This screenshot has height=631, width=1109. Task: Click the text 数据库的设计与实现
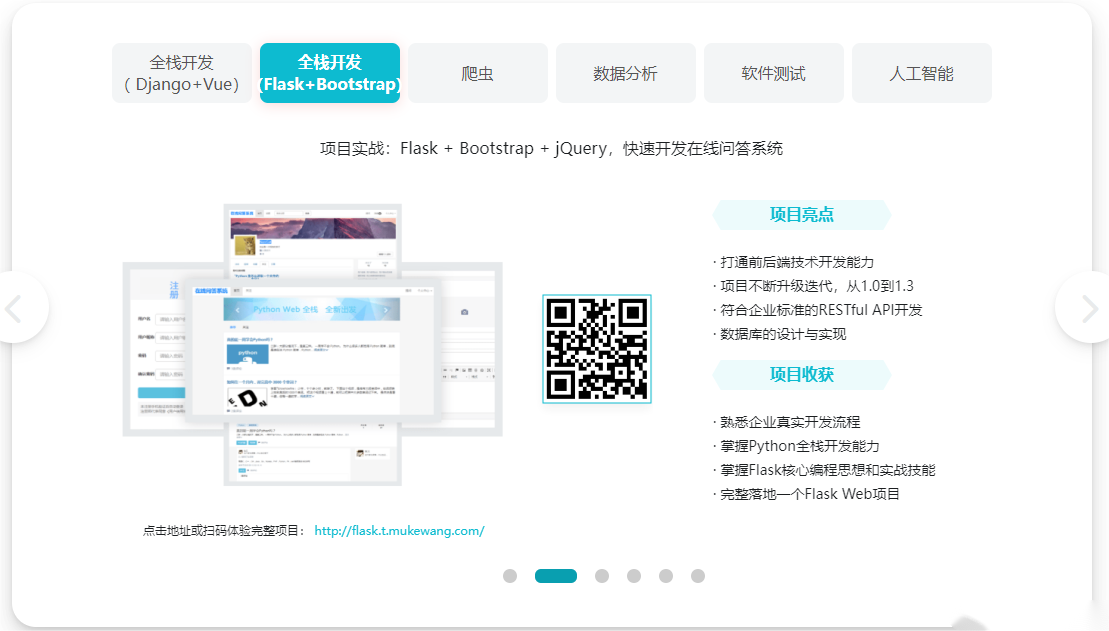[x=783, y=335]
